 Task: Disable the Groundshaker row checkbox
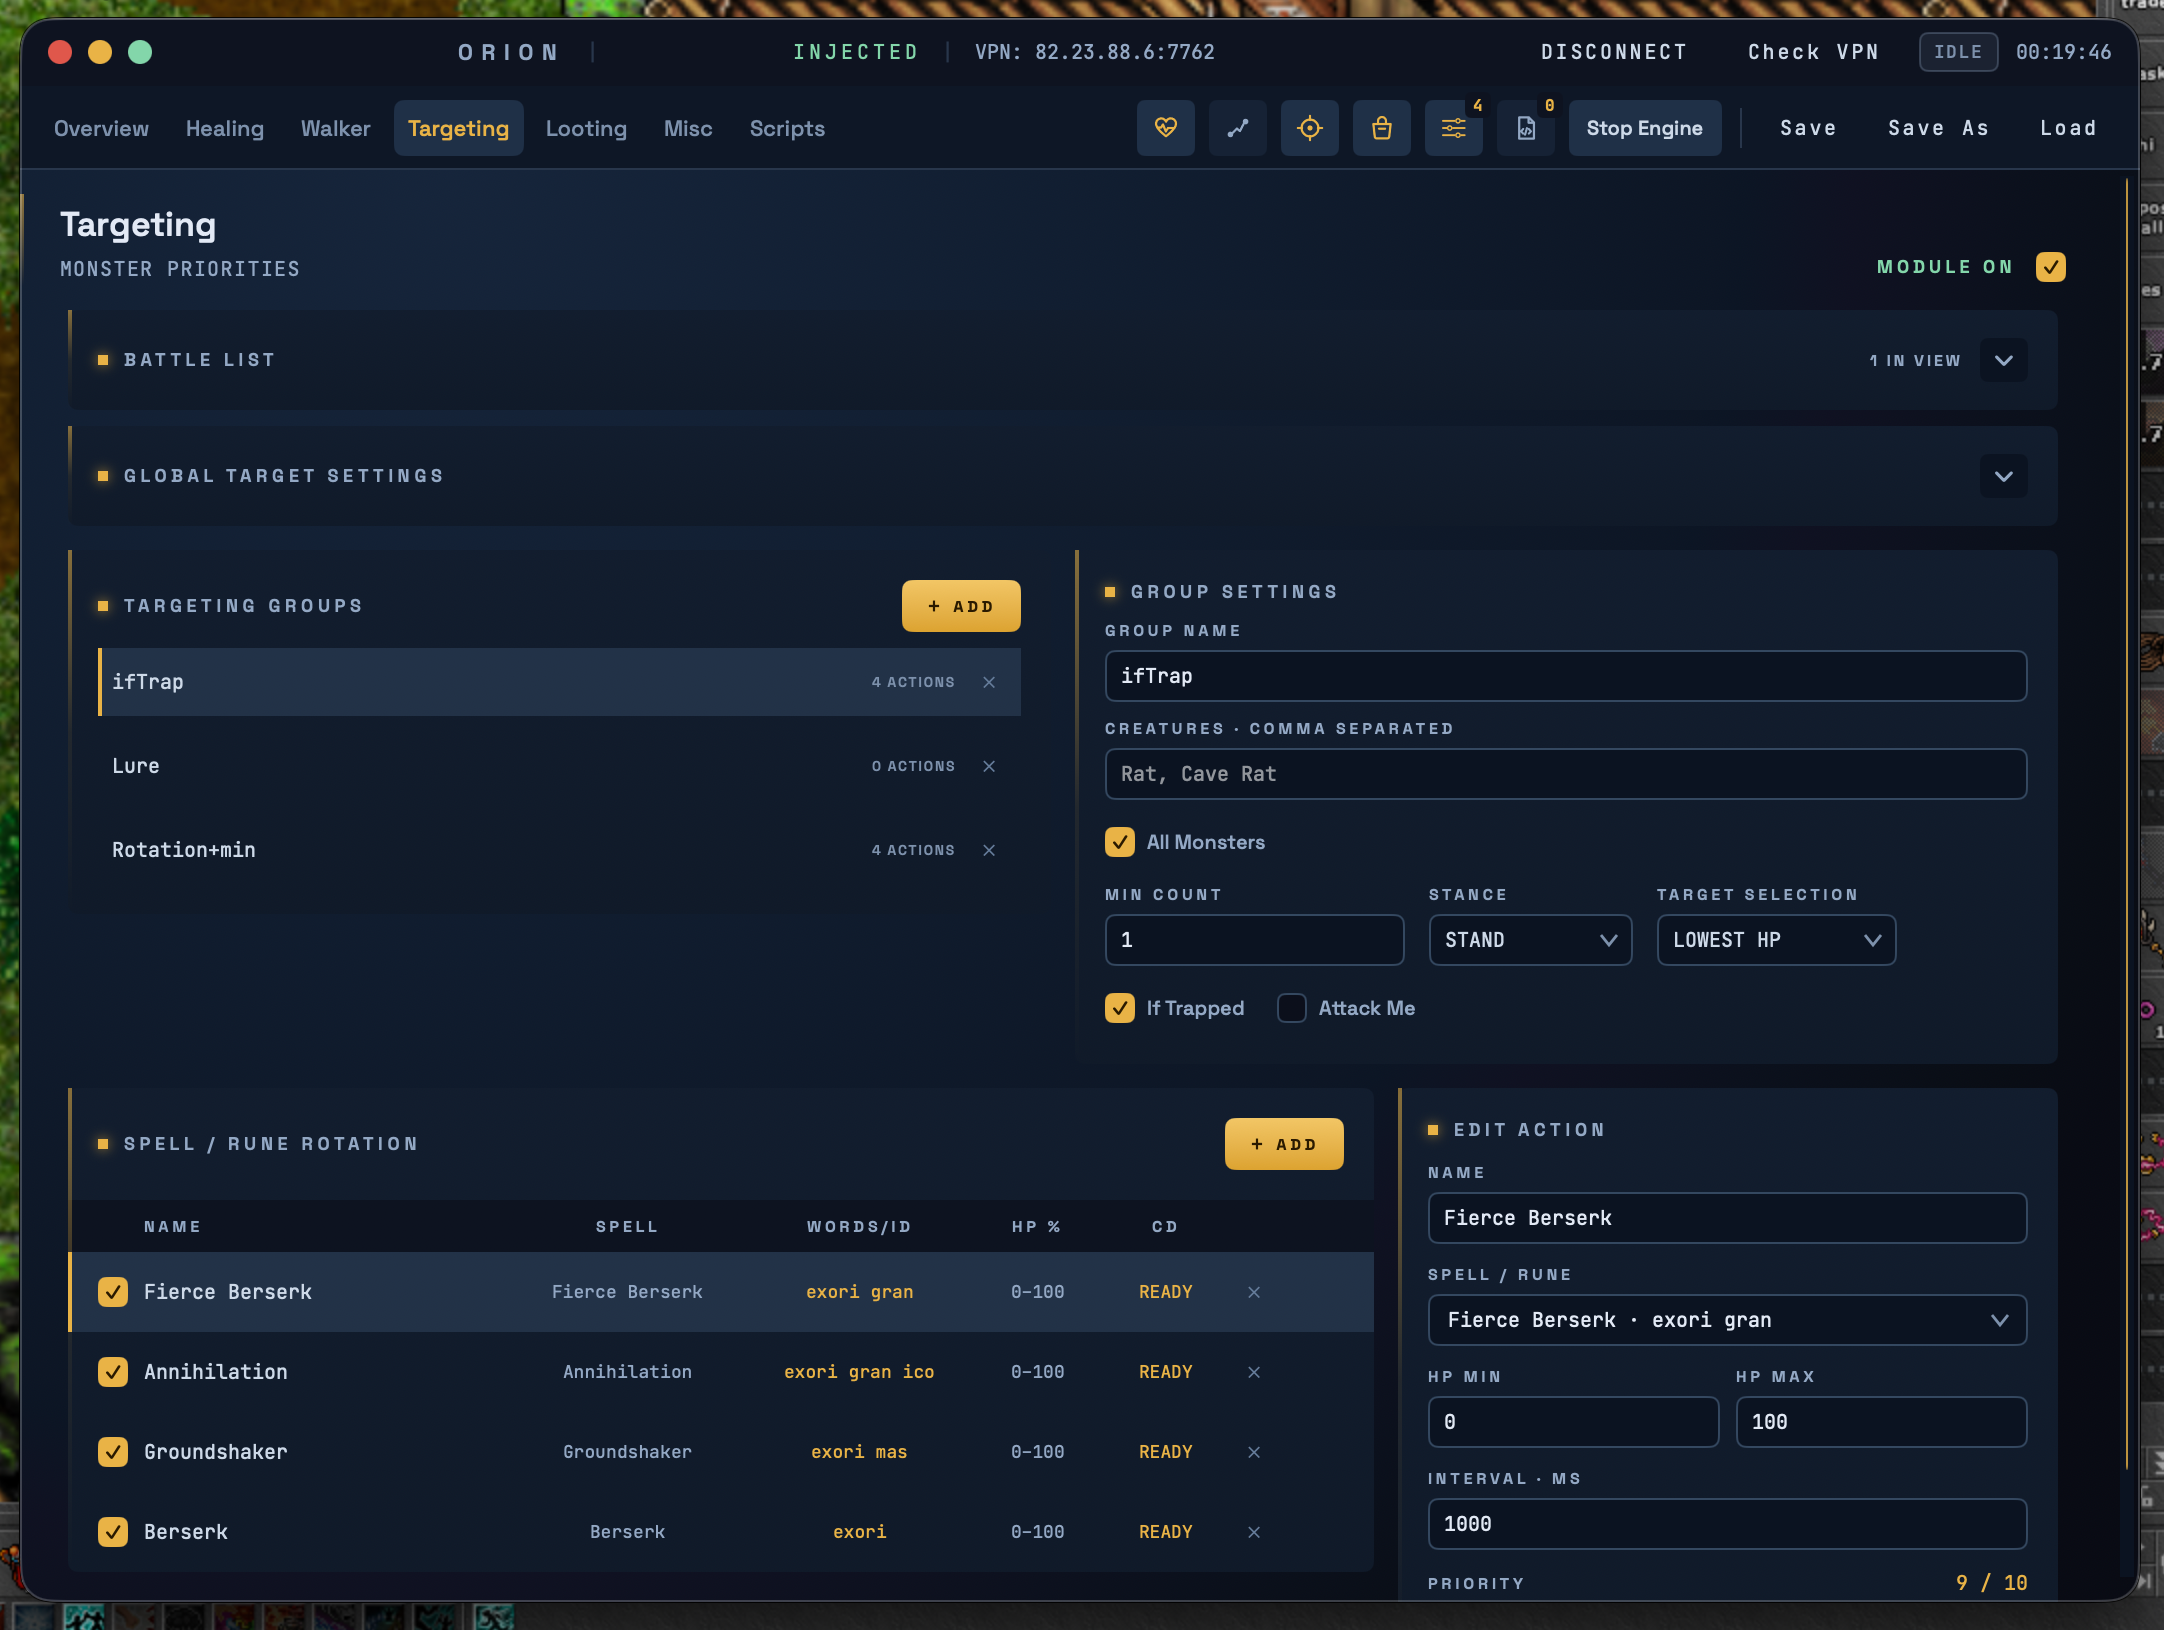(113, 1452)
